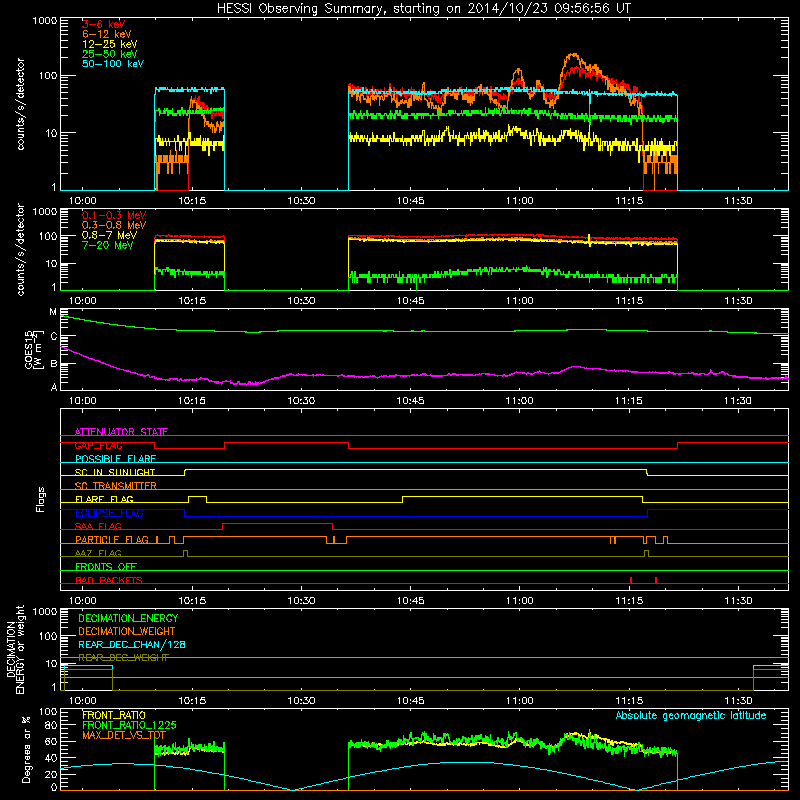Click the 11:00 tick under the top plot

519,201
